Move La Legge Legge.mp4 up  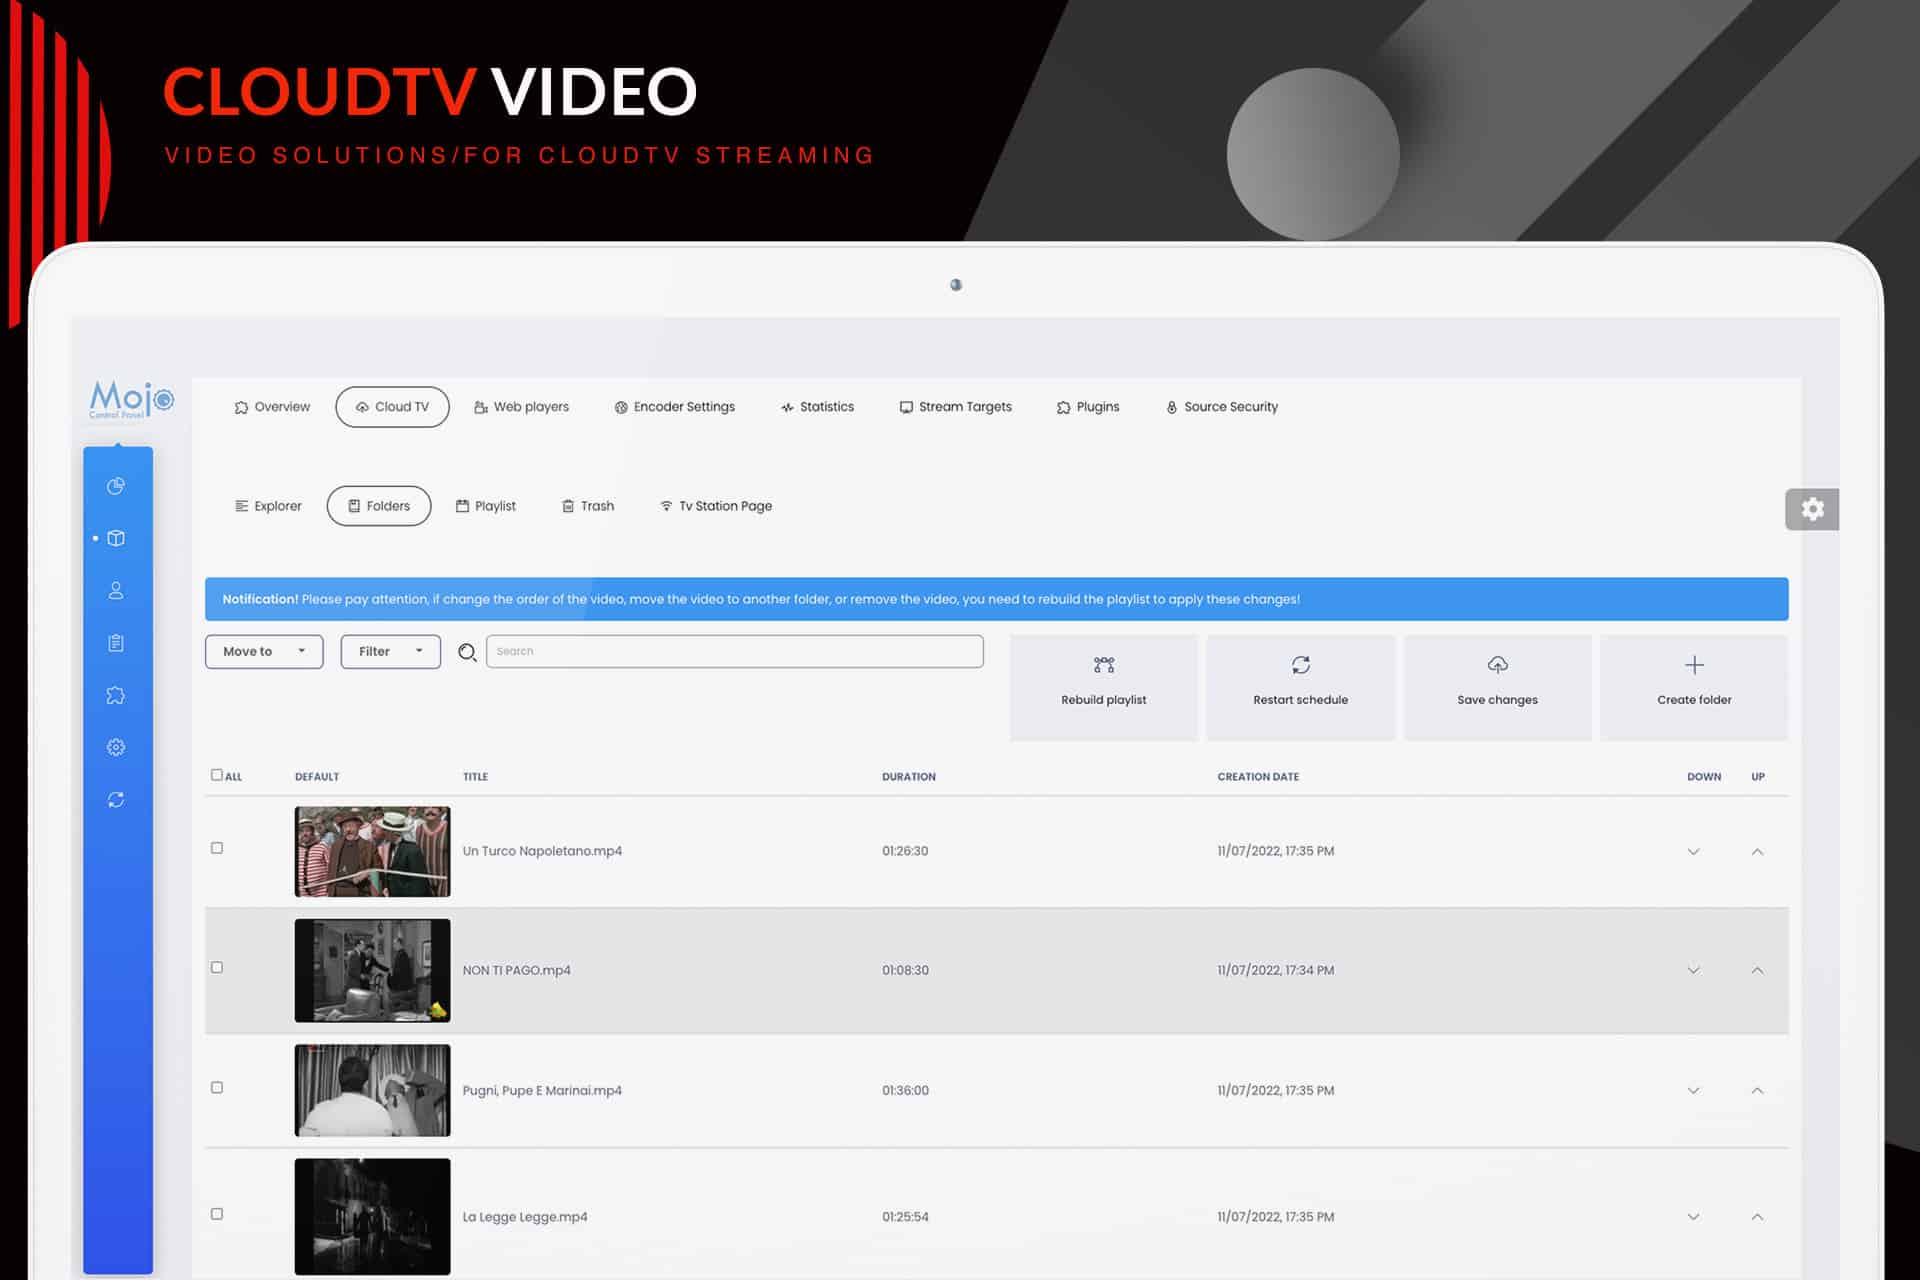click(x=1757, y=1217)
